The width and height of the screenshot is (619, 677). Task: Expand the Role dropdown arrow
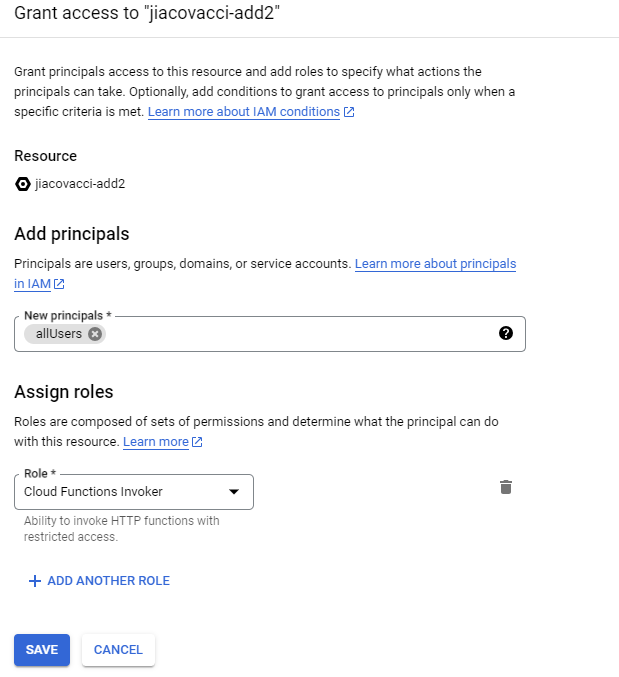pos(234,492)
